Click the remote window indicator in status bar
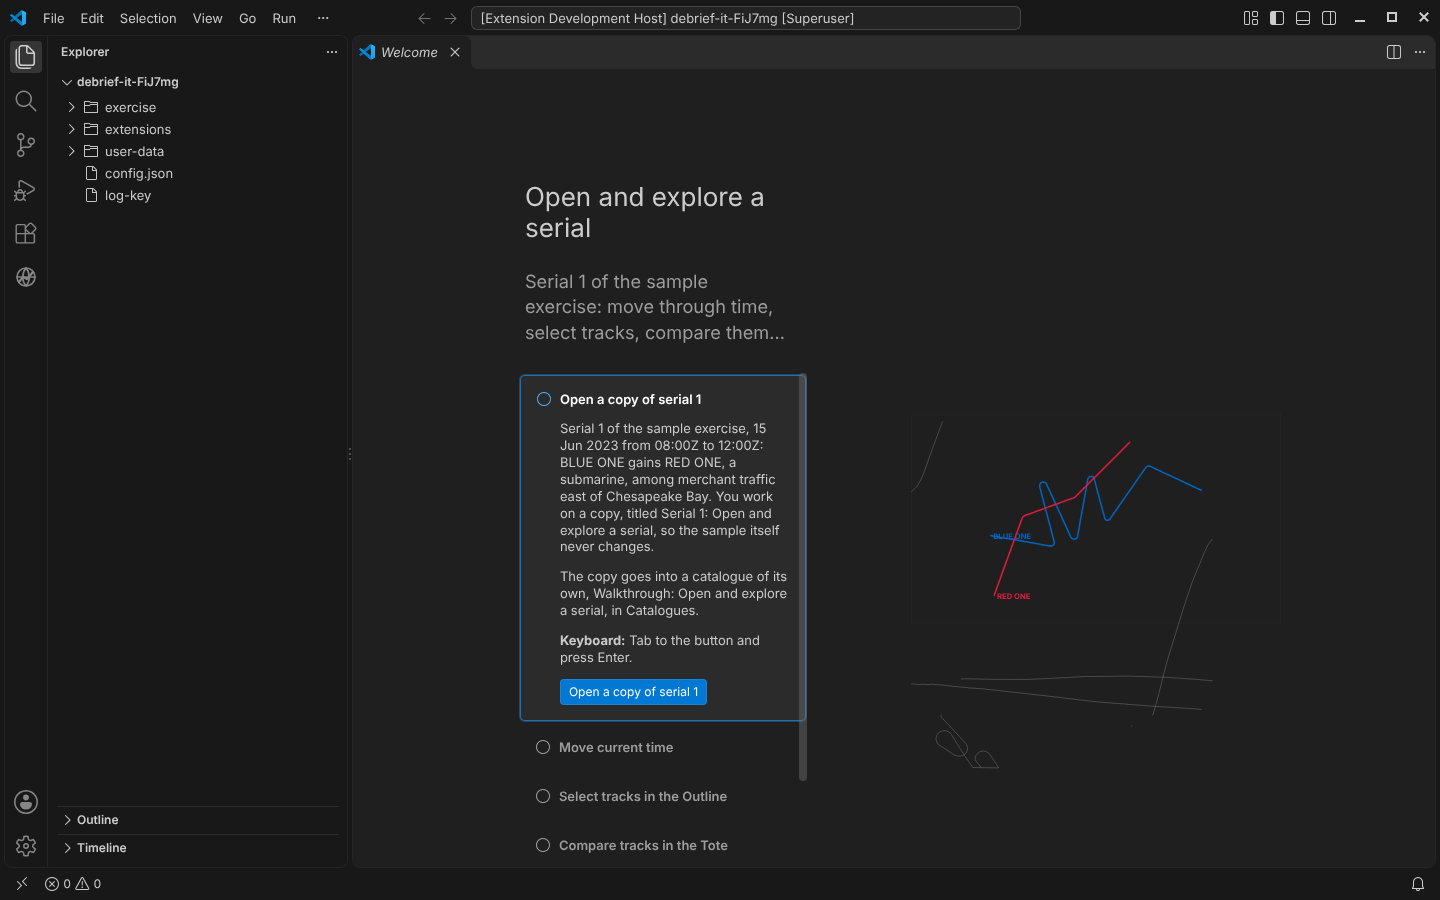The width and height of the screenshot is (1440, 900). click(x=22, y=884)
